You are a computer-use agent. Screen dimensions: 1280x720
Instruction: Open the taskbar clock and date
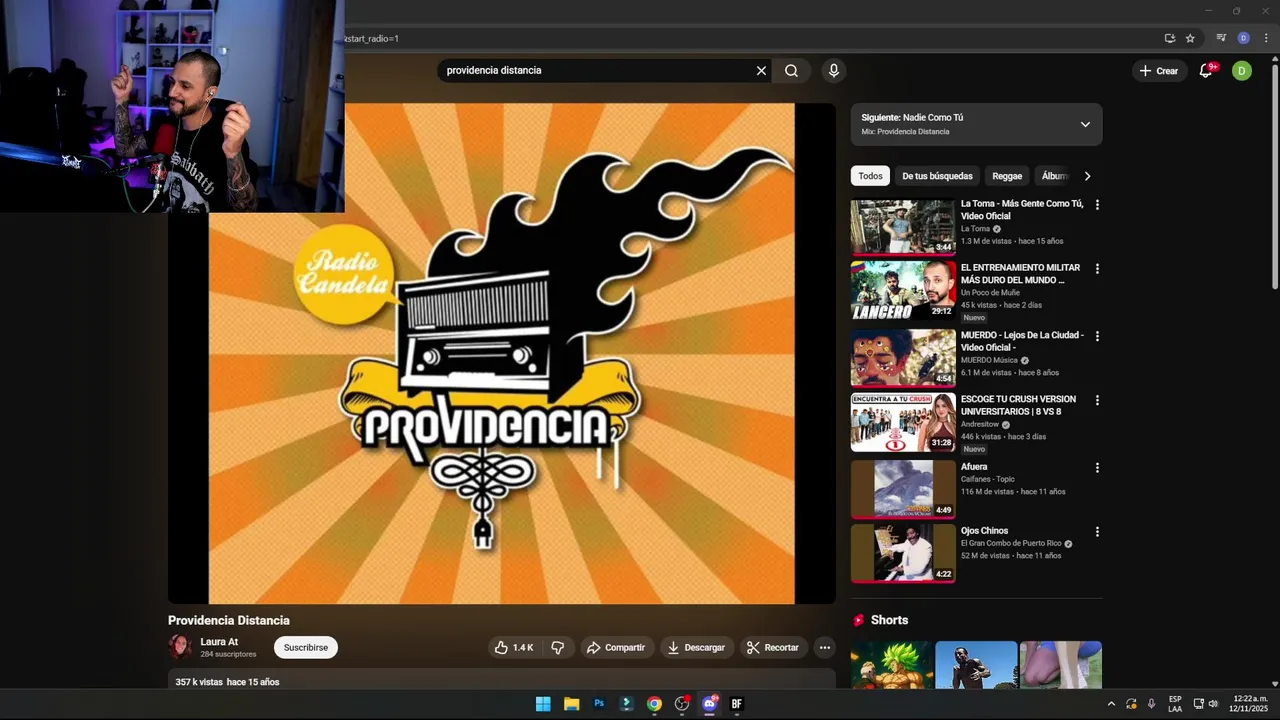(x=1249, y=704)
